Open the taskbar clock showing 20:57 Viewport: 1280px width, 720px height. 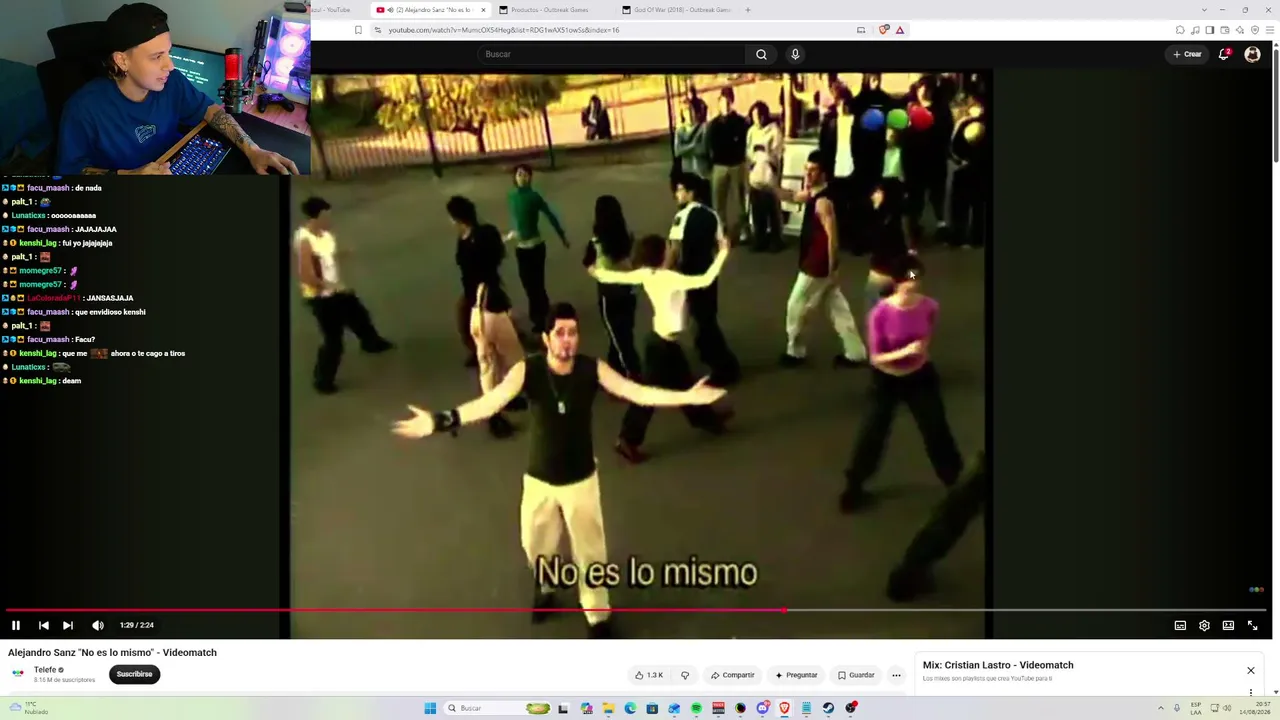[1254, 708]
